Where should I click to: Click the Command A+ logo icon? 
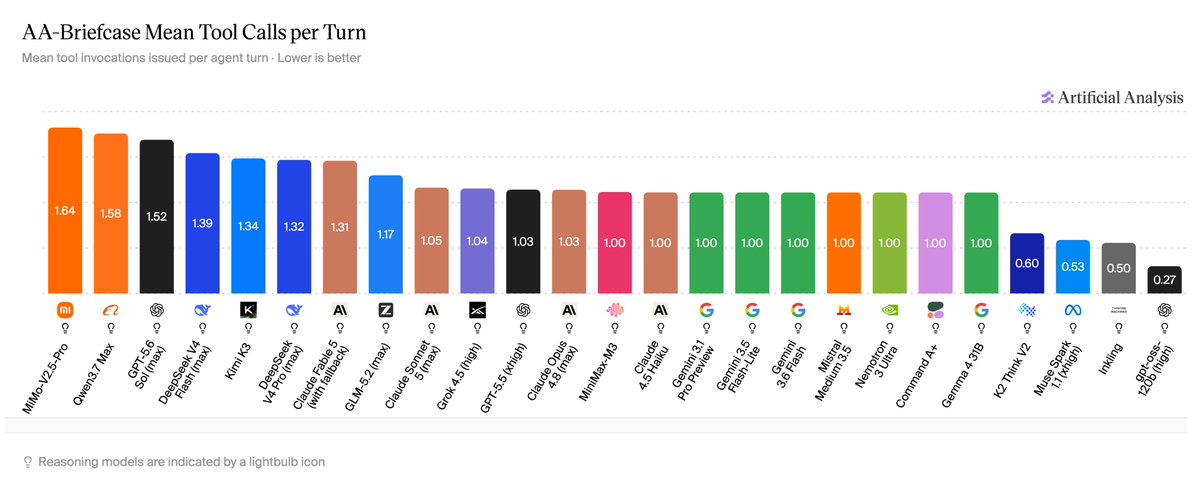[935, 310]
